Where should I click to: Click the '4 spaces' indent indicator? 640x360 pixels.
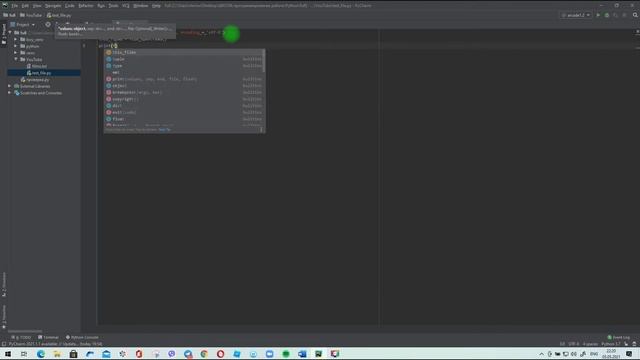pyautogui.click(x=590, y=344)
